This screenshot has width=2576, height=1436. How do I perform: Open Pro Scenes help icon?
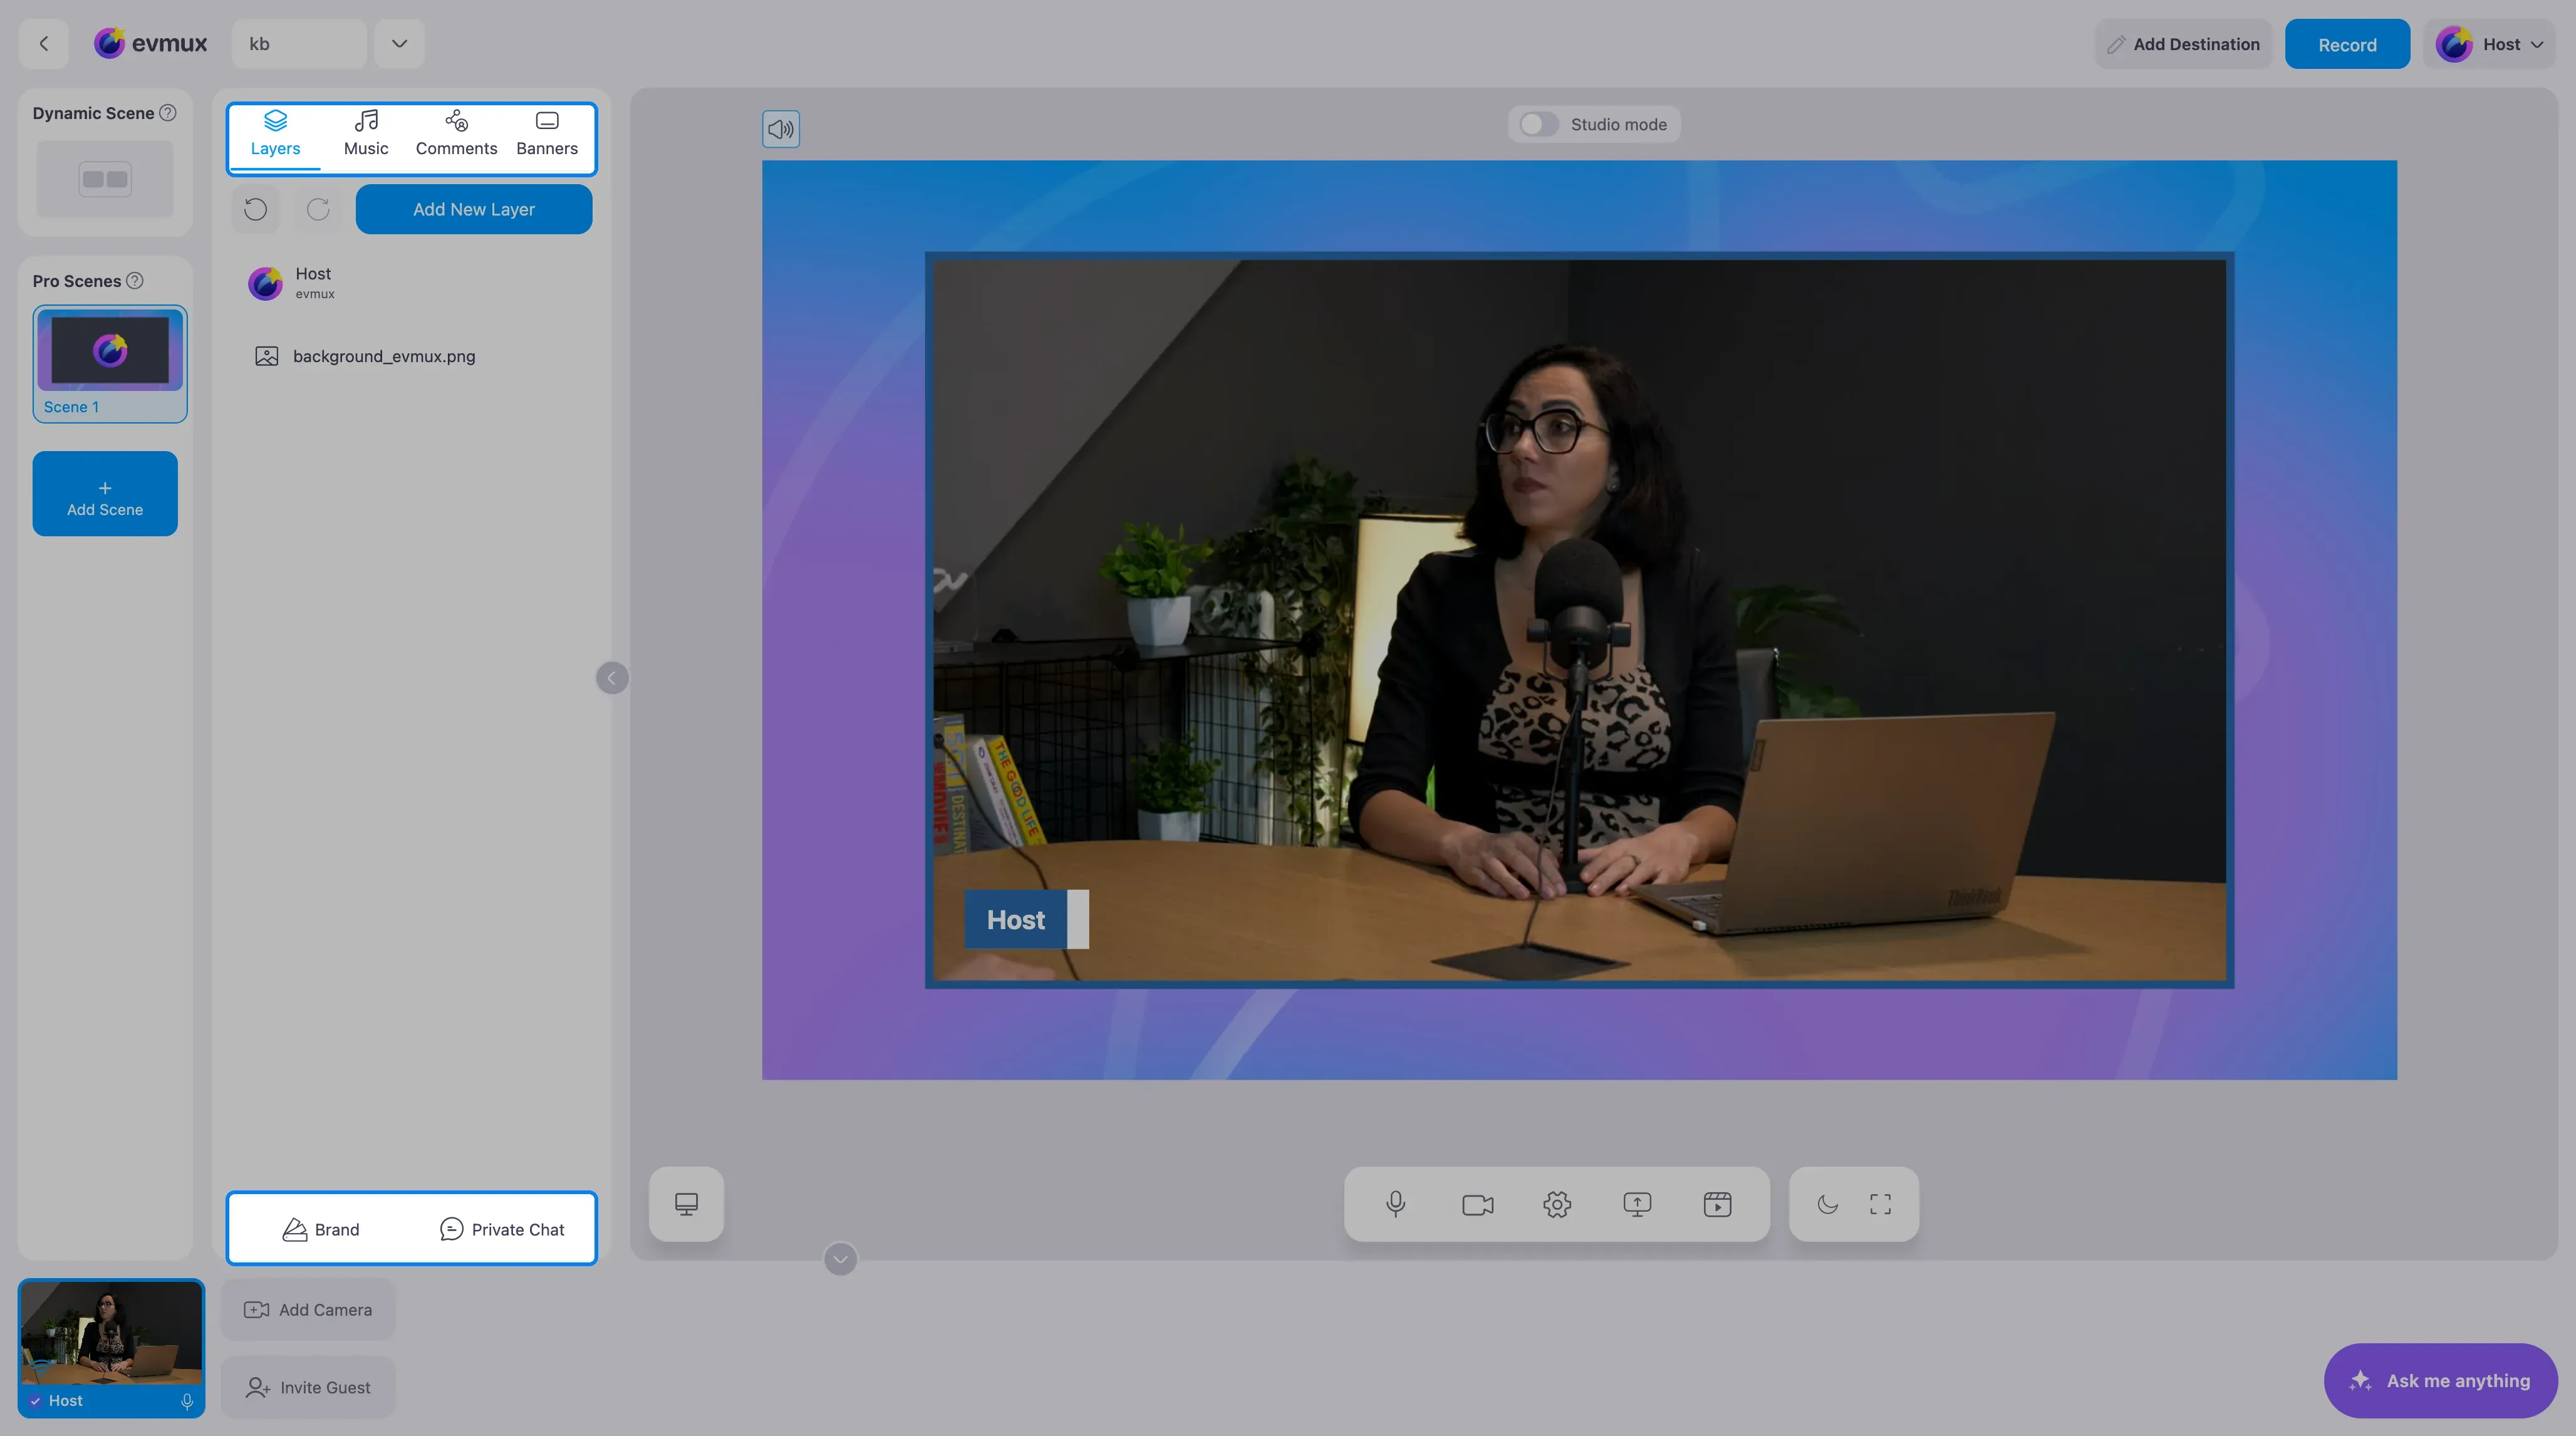134,281
